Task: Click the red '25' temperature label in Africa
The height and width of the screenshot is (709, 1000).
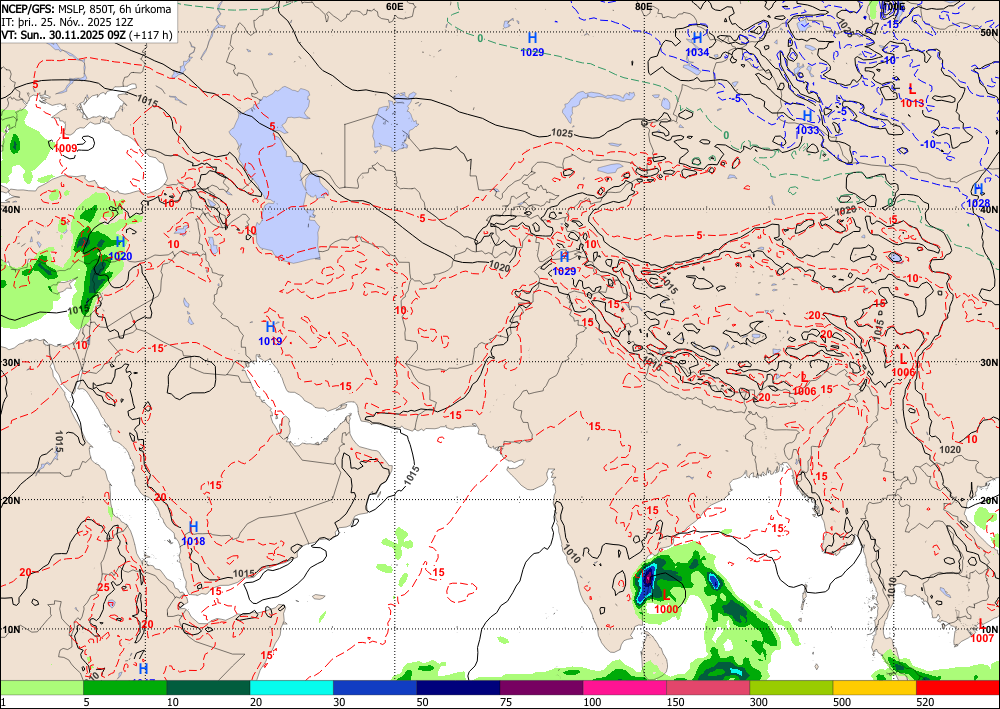Action: click(103, 587)
